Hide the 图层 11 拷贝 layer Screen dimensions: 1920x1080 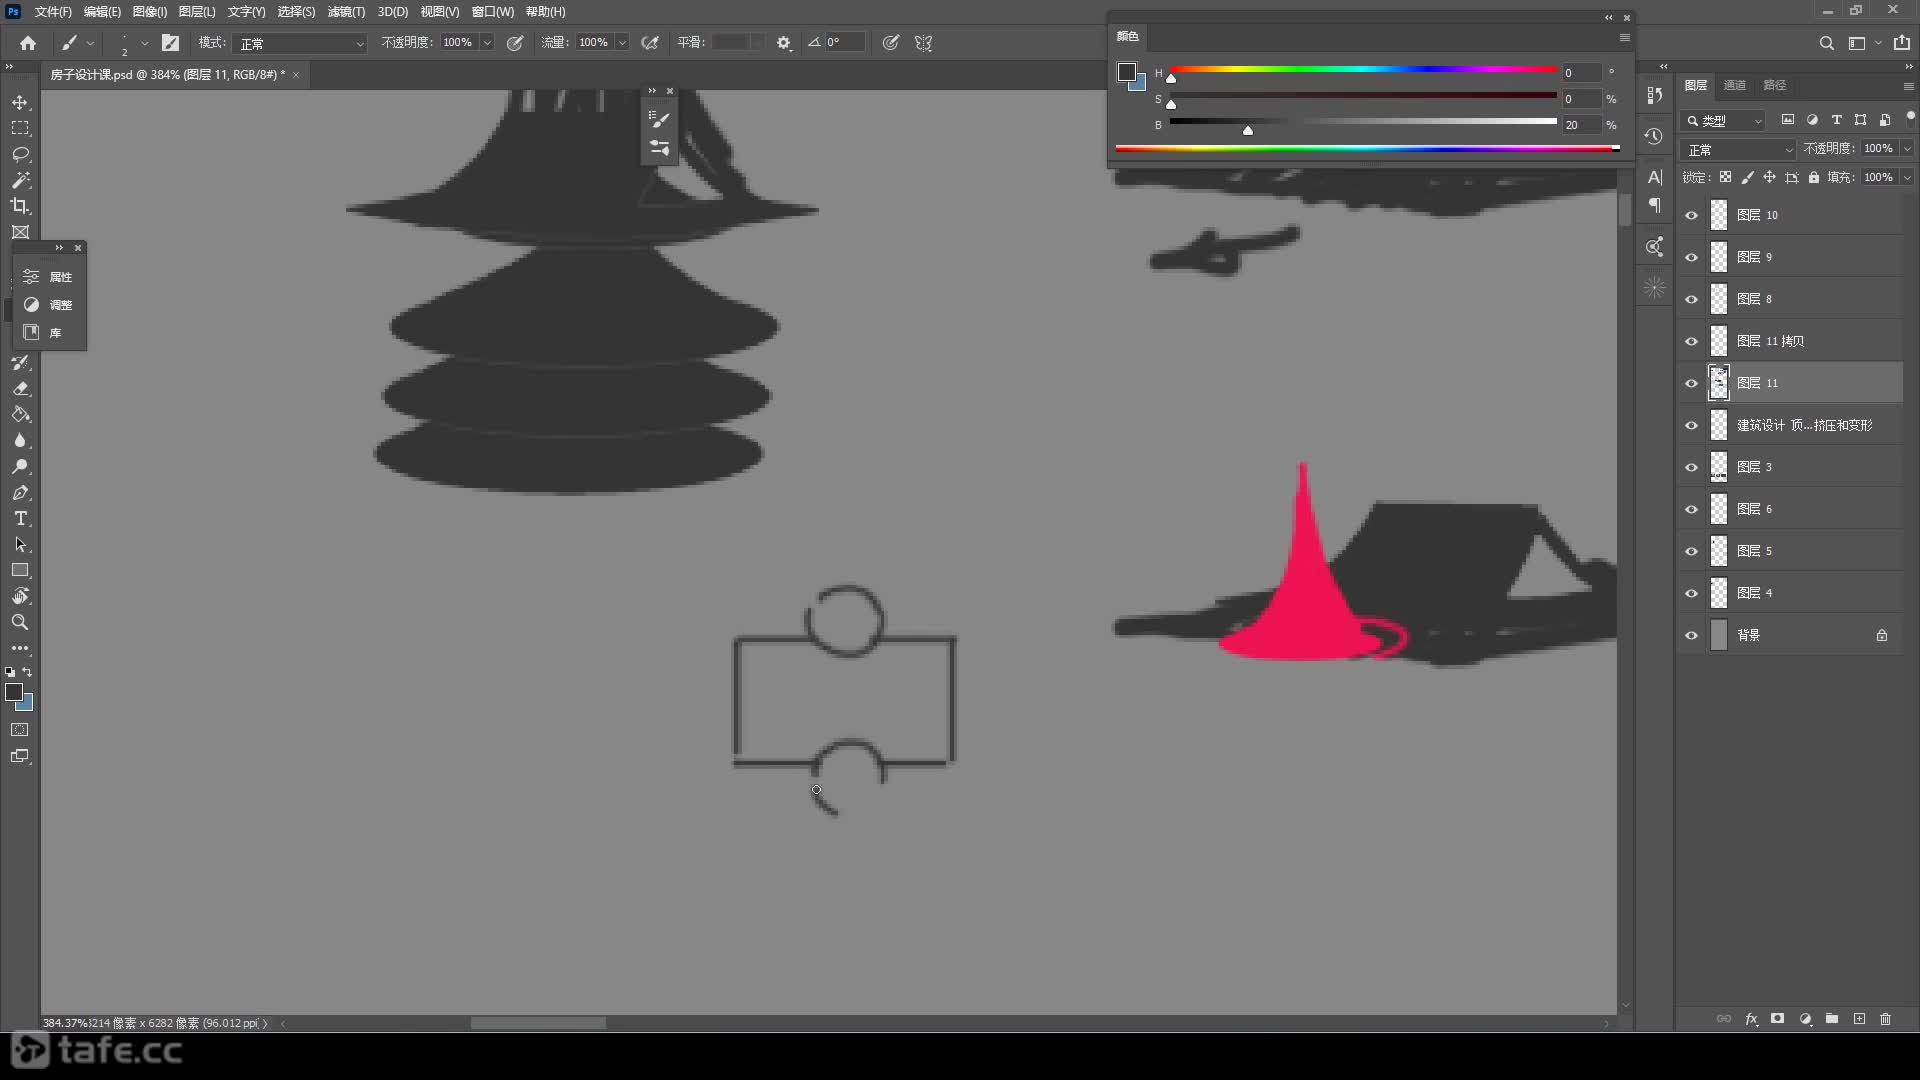coord(1691,341)
